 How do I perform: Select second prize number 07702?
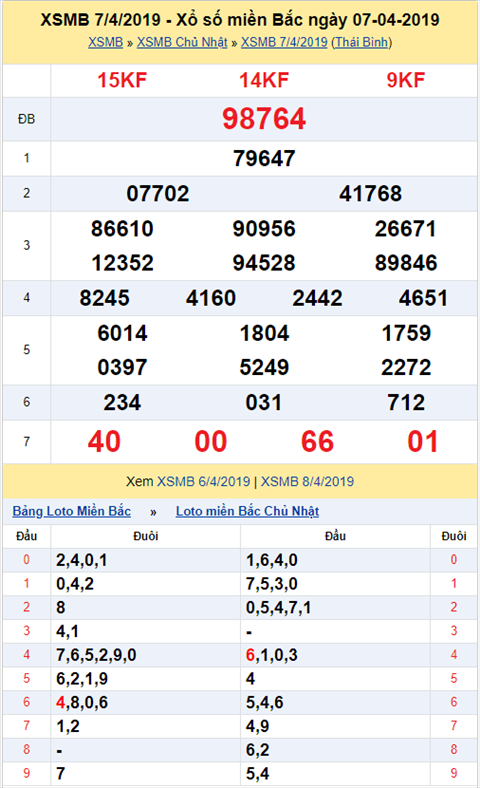point(158,193)
